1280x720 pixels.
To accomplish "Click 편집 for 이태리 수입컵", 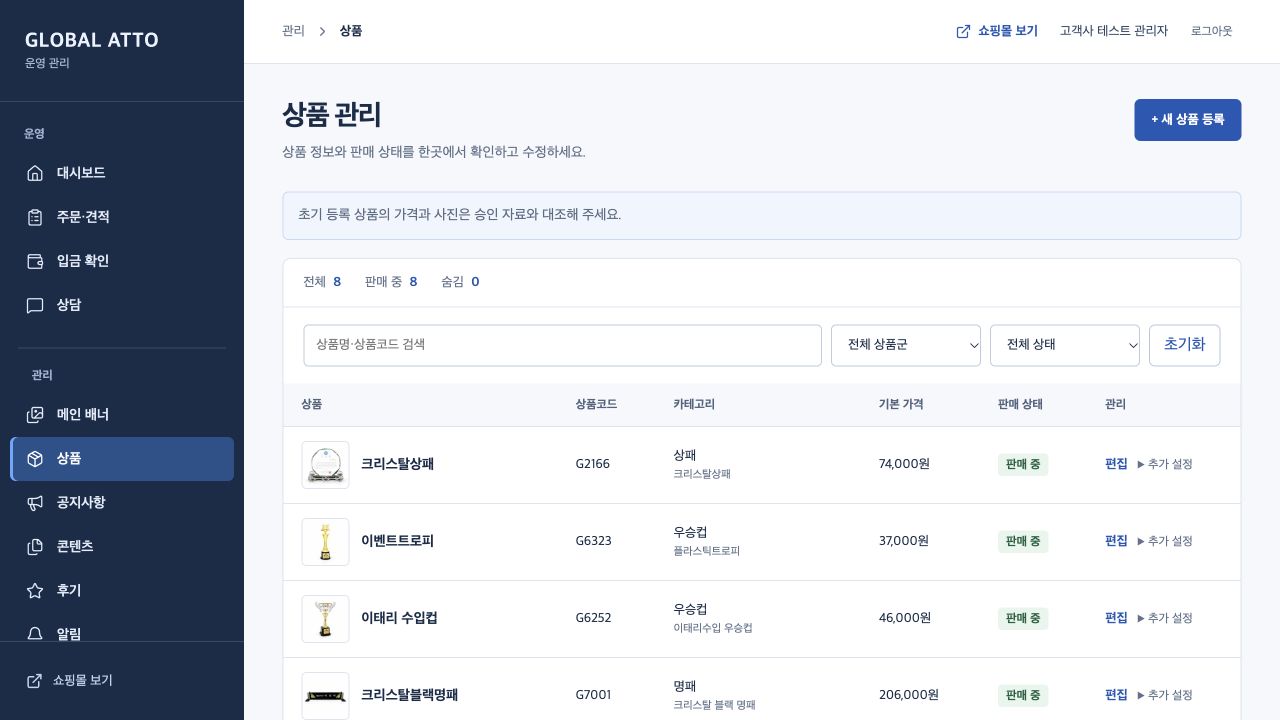I will pos(1116,618).
